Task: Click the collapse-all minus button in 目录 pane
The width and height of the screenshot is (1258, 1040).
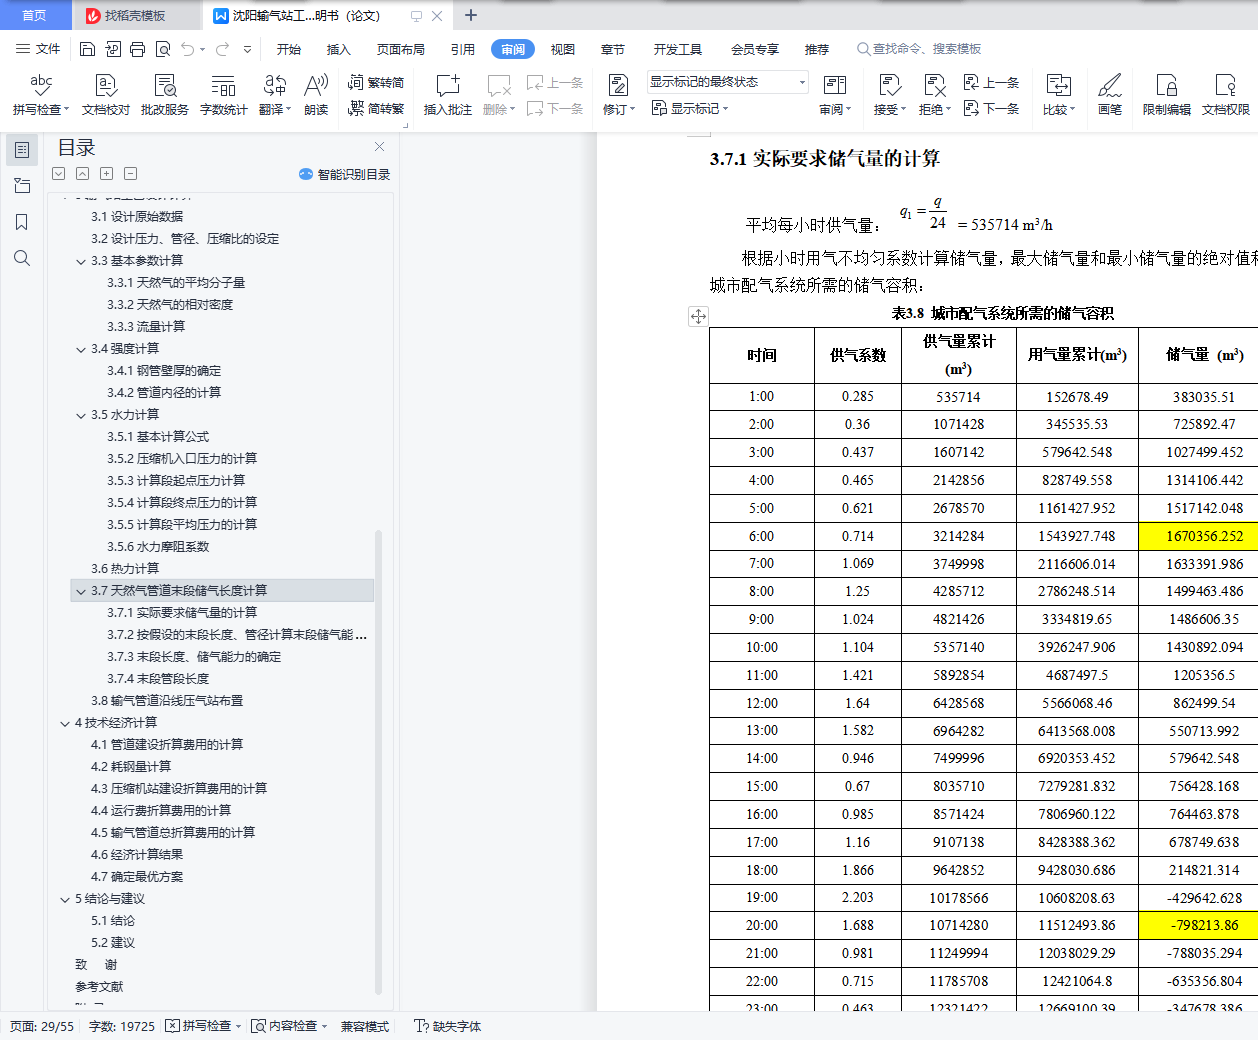Action: [131, 173]
